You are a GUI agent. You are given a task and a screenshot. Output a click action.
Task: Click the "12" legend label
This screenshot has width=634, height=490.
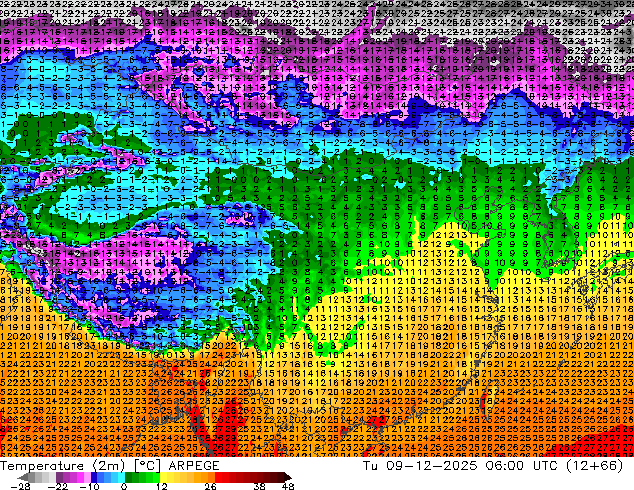[162, 486]
